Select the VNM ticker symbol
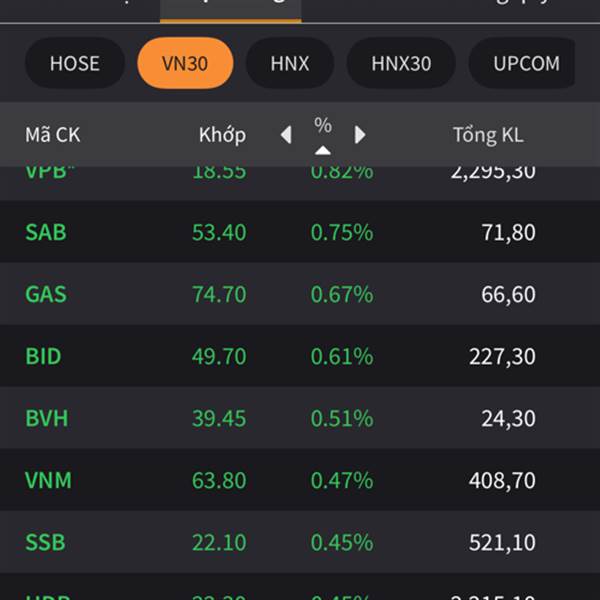The width and height of the screenshot is (600, 600). coord(48,480)
